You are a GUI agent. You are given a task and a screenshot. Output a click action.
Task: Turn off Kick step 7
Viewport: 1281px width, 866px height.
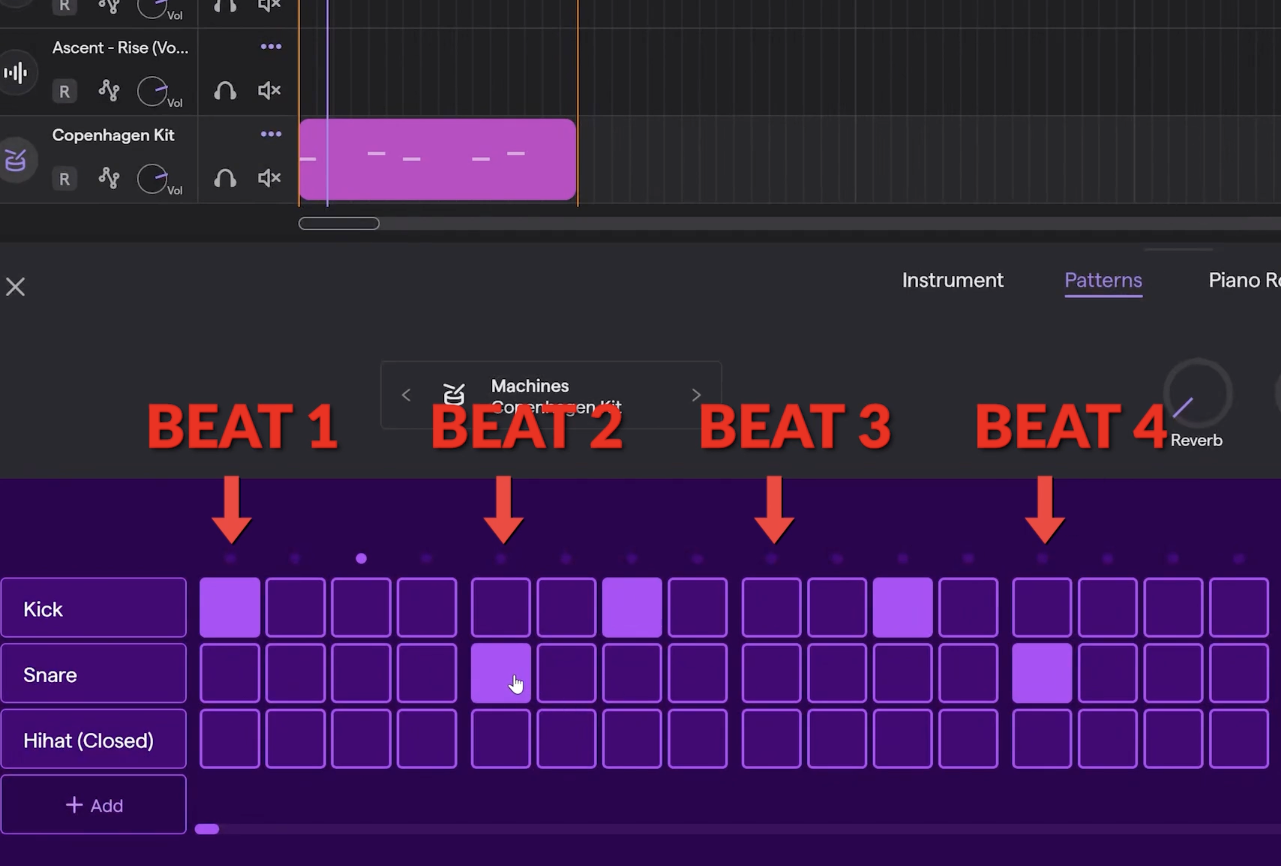tap(632, 608)
